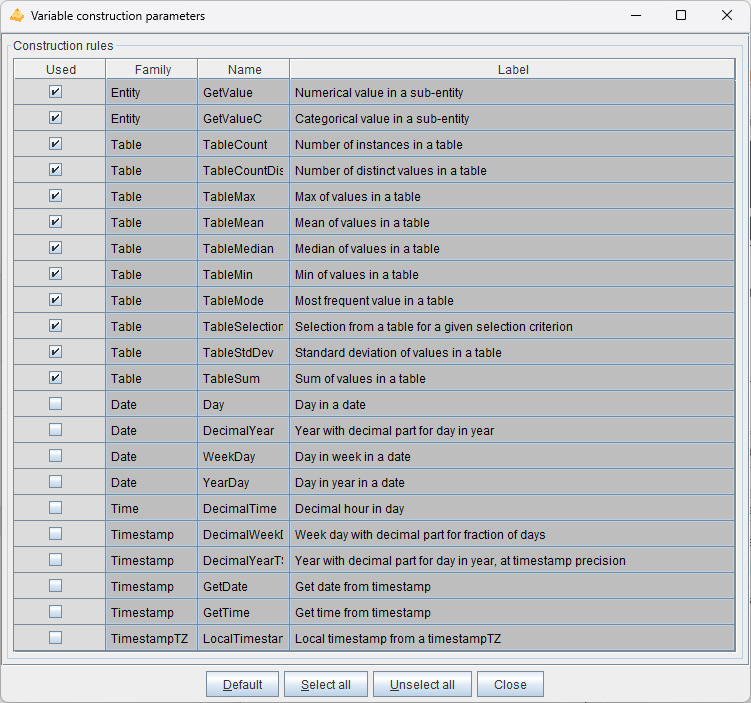
Task: Click the TableMax name cell
Action: coord(243,196)
